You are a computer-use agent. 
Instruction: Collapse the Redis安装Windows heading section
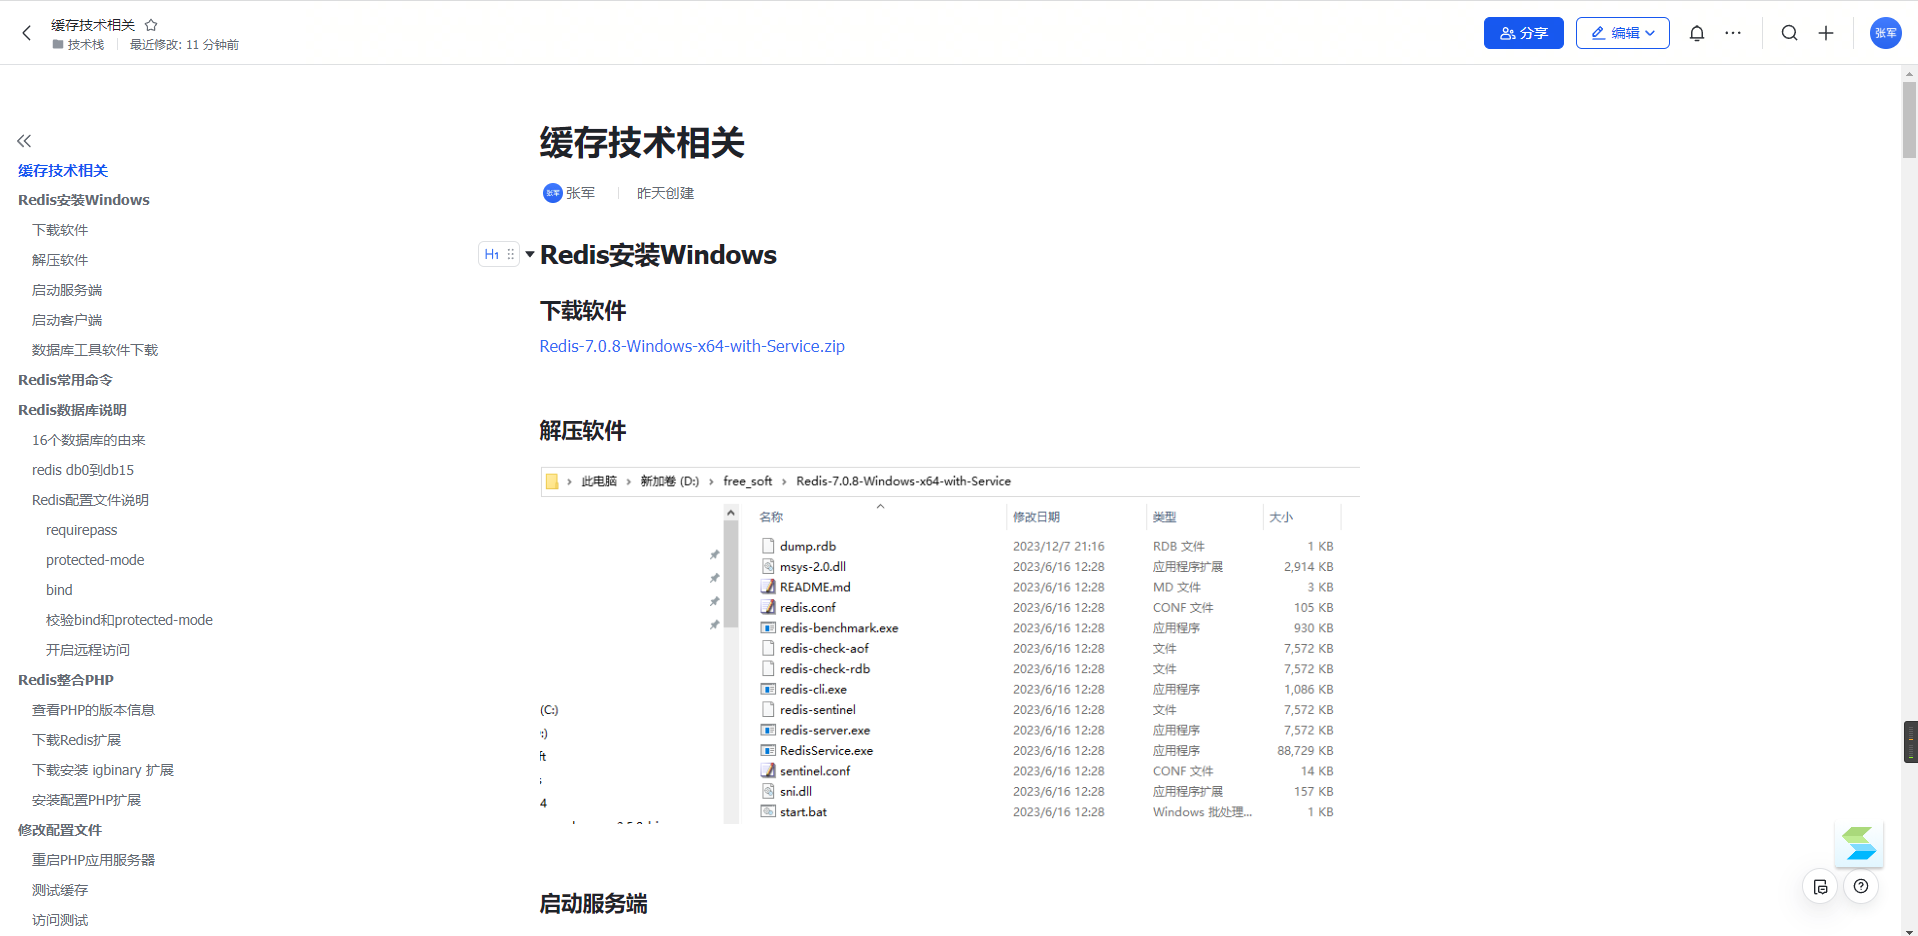coord(530,254)
